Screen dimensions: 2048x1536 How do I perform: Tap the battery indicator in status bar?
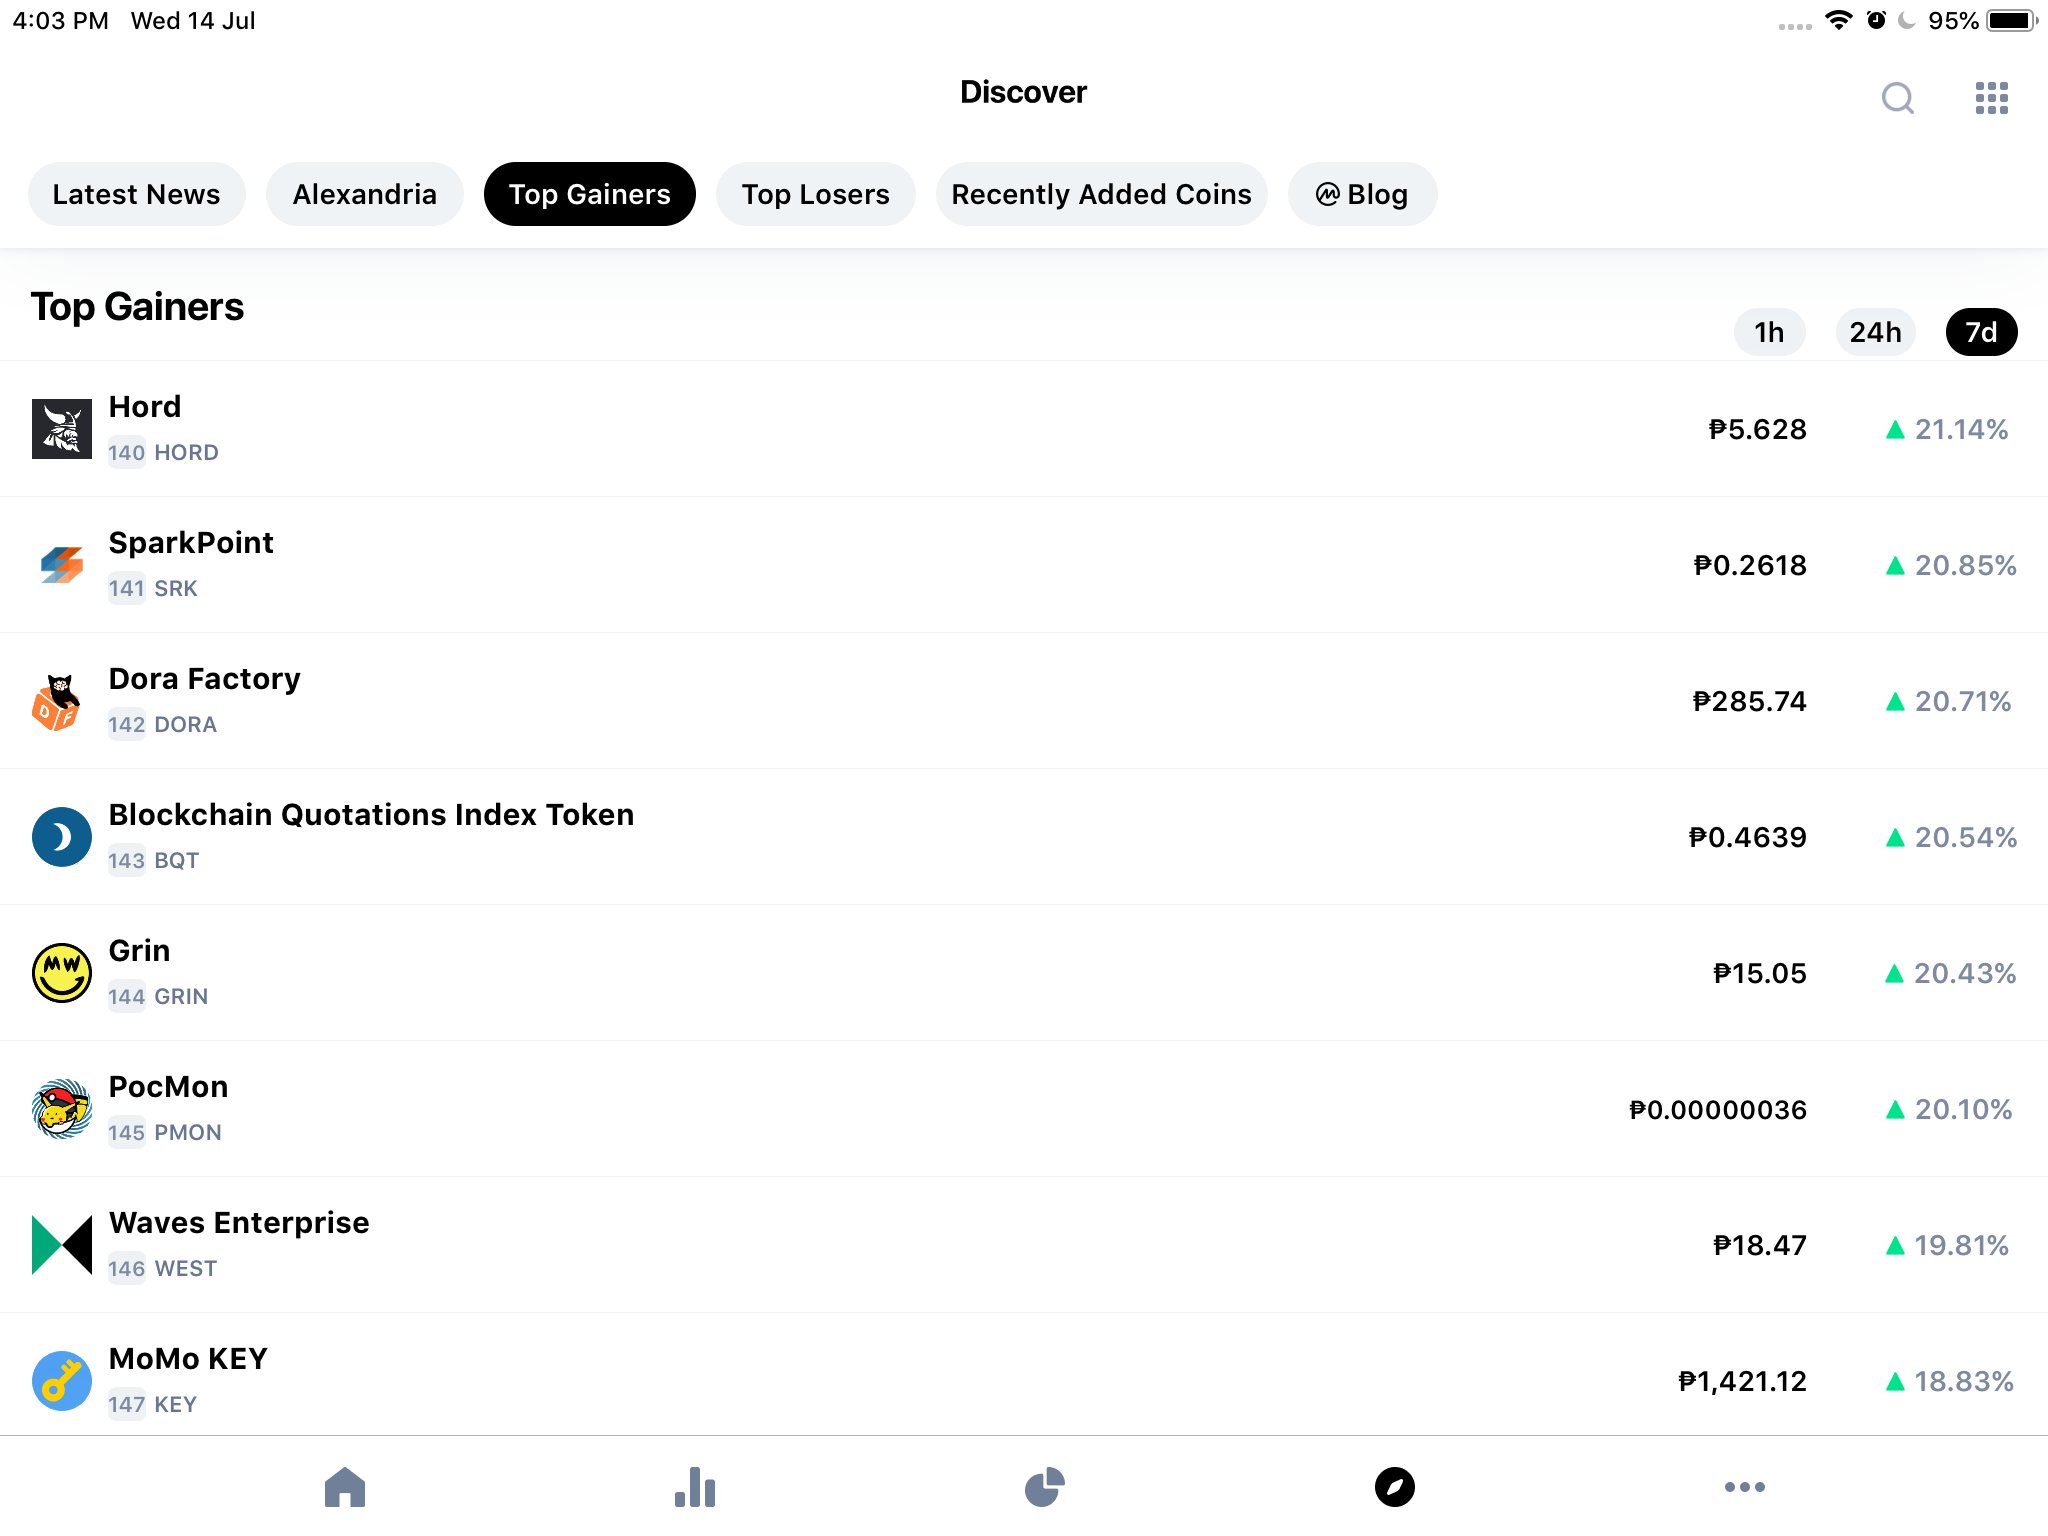2011,21
